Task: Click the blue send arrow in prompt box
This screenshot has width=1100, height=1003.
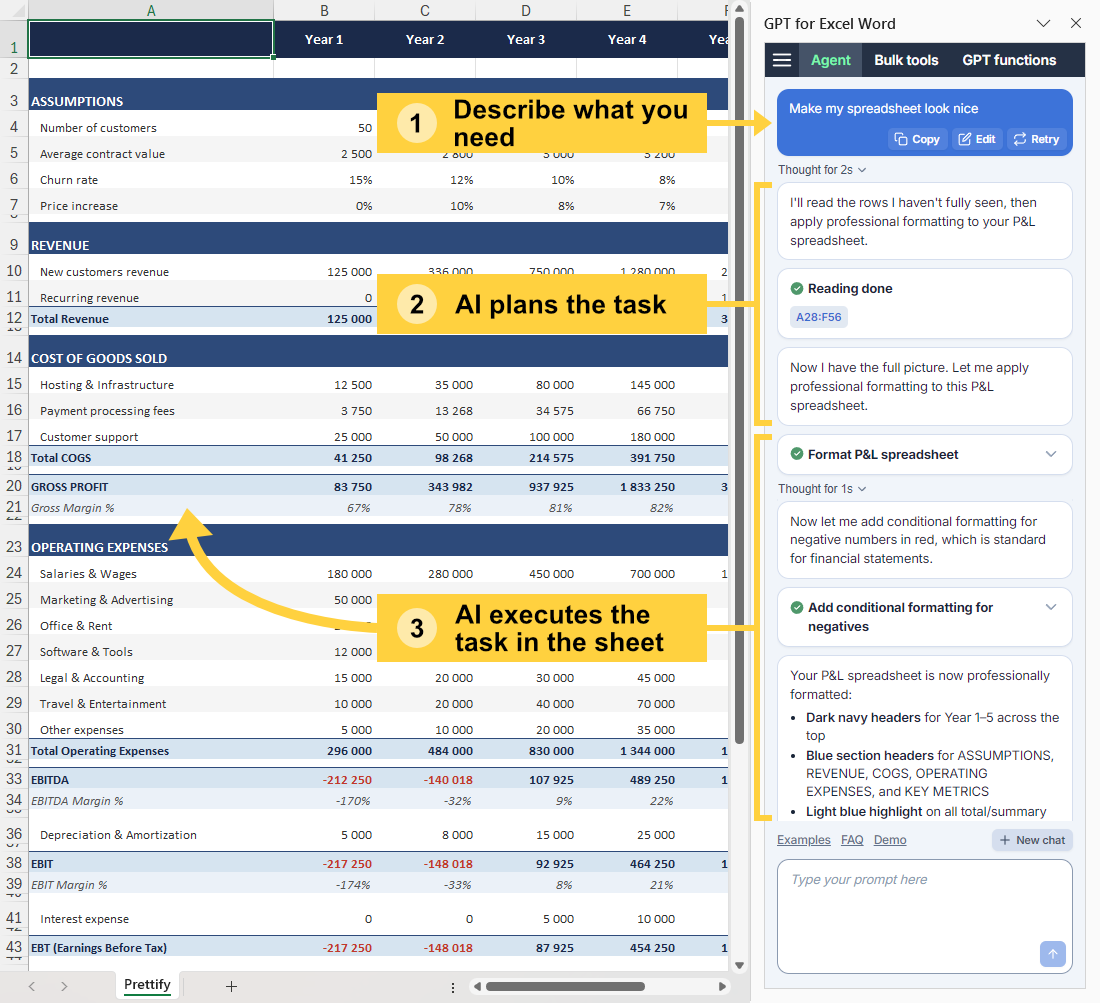Action: pyautogui.click(x=1052, y=954)
